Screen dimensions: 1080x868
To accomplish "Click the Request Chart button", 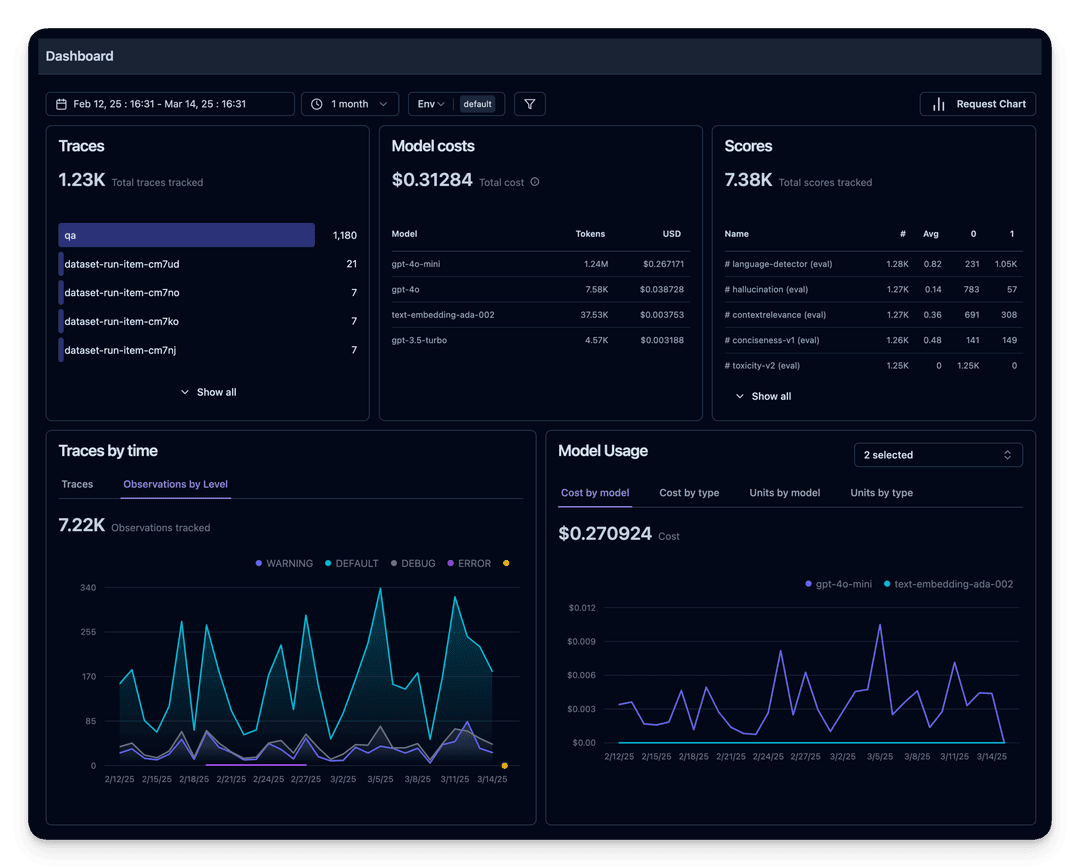I will (977, 104).
